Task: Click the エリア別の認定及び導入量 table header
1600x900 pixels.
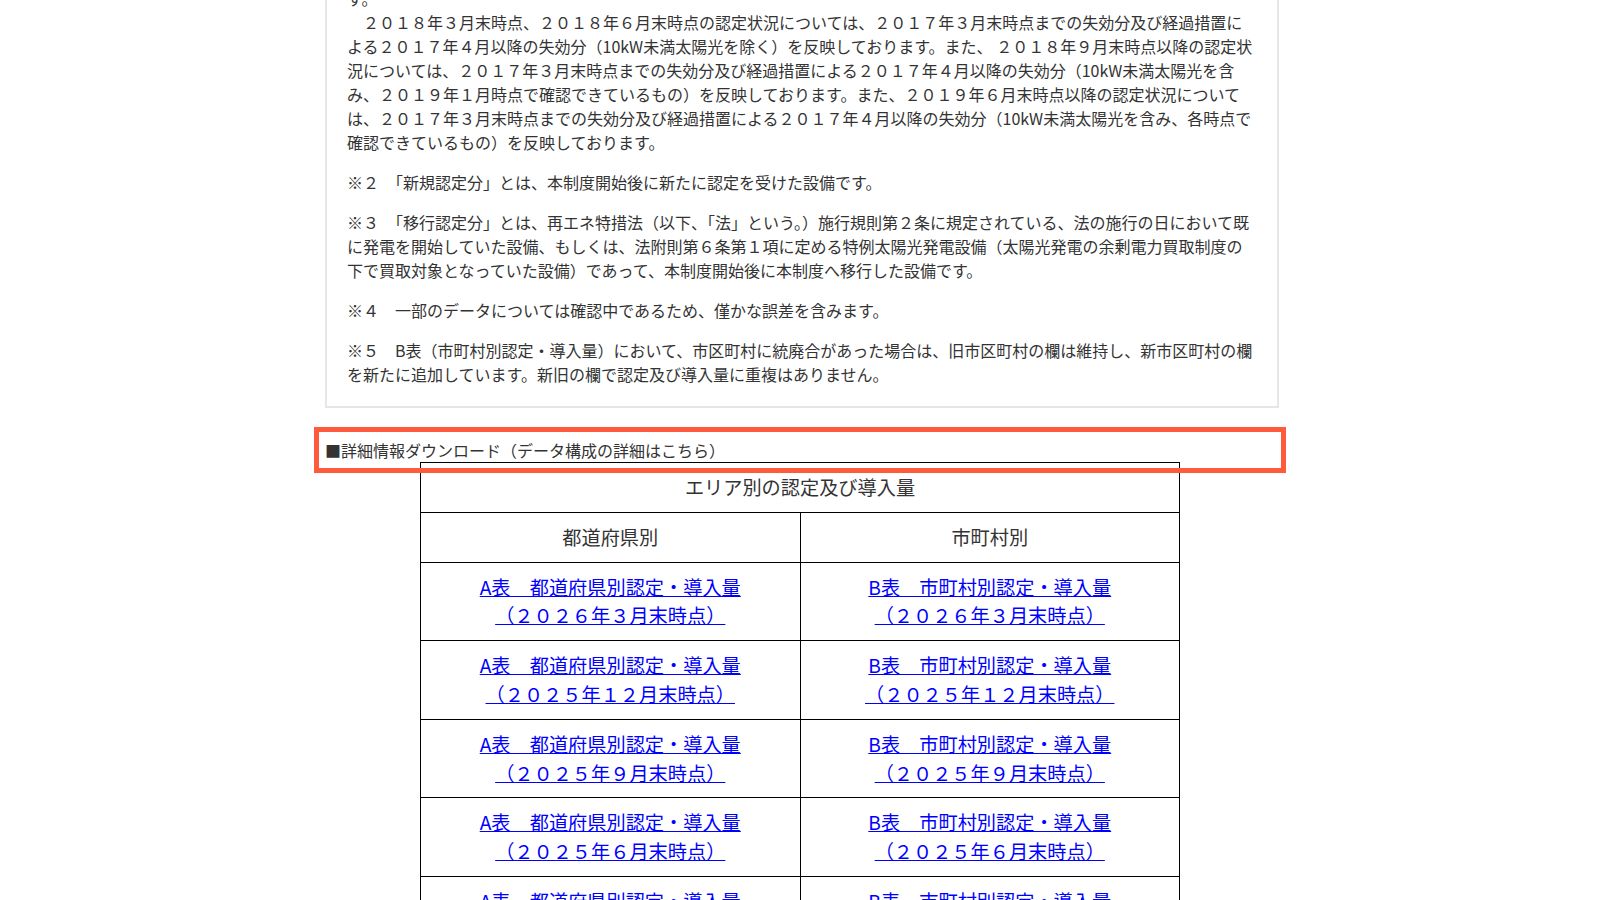Action: [800, 488]
